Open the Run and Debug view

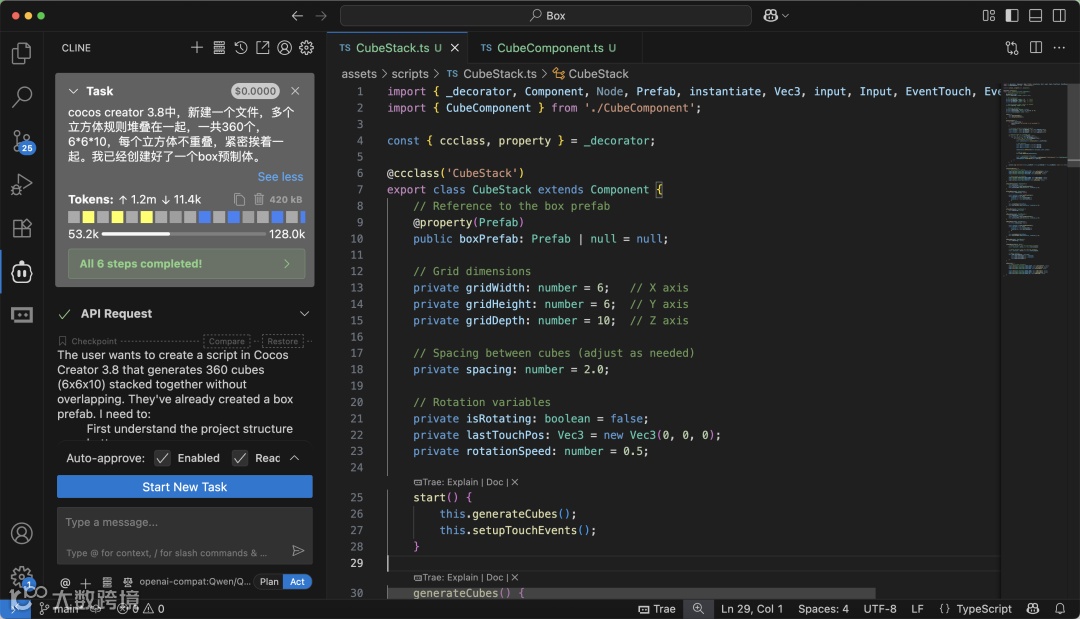[x=21, y=185]
